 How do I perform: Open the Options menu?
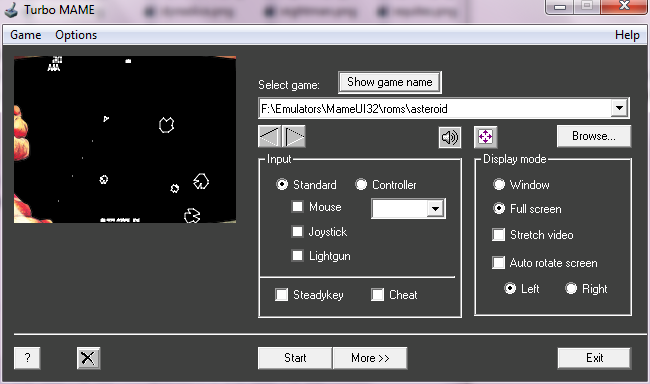(76, 35)
